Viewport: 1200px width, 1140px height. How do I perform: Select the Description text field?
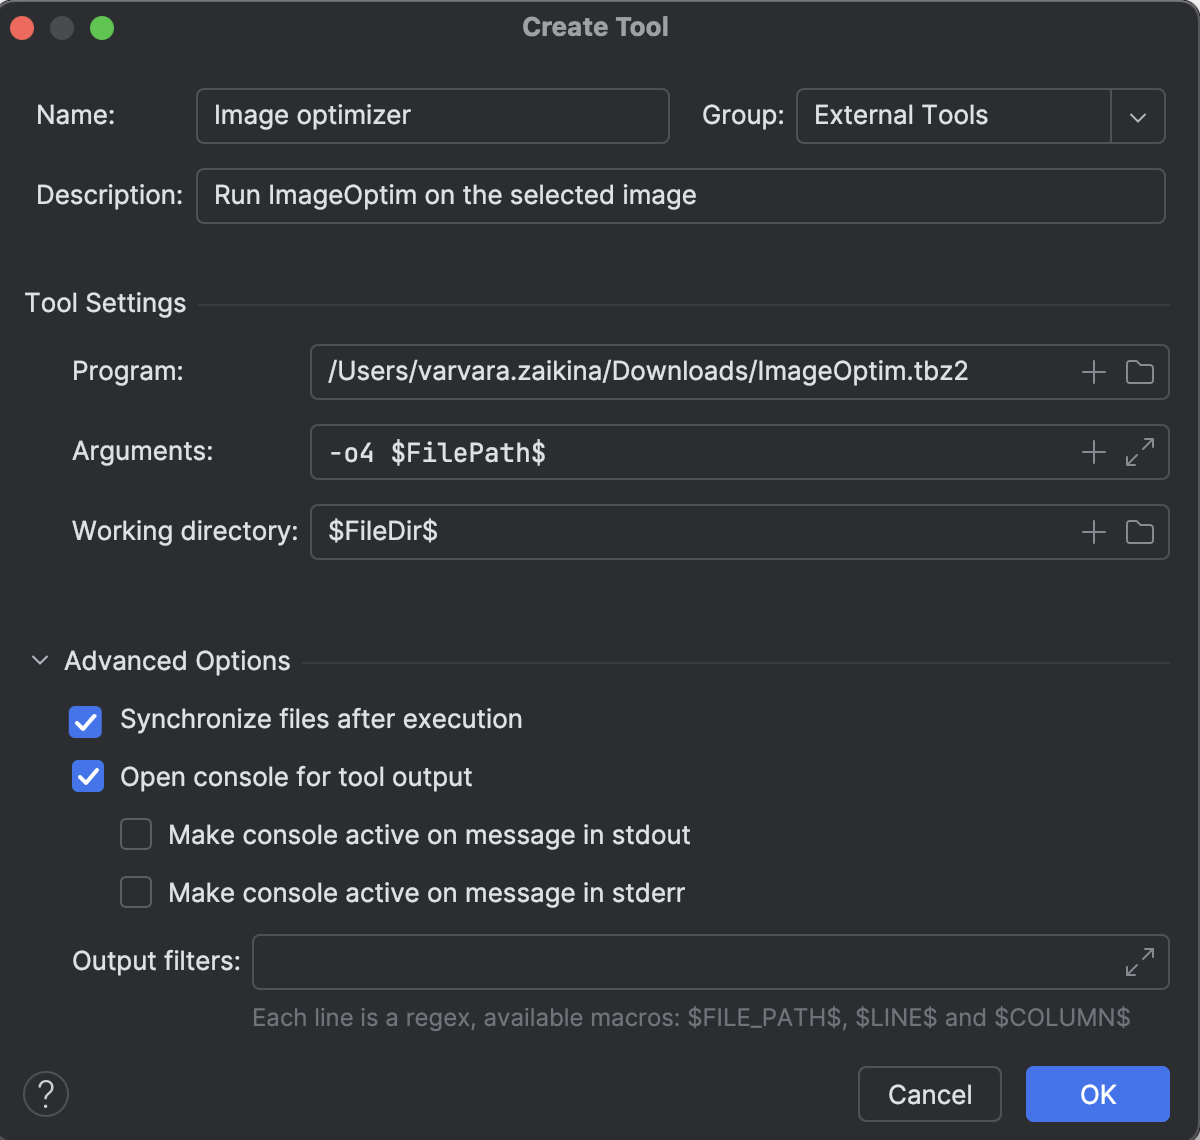[x=680, y=196]
